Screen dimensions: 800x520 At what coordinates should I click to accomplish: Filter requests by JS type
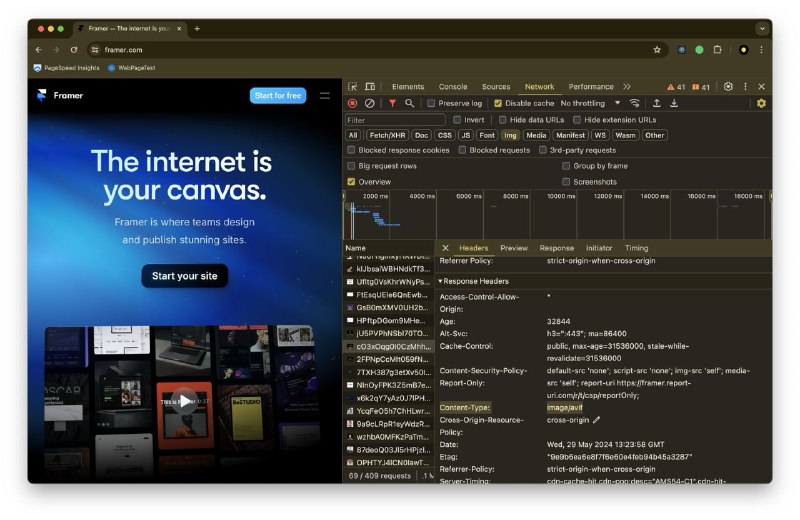tap(465, 135)
